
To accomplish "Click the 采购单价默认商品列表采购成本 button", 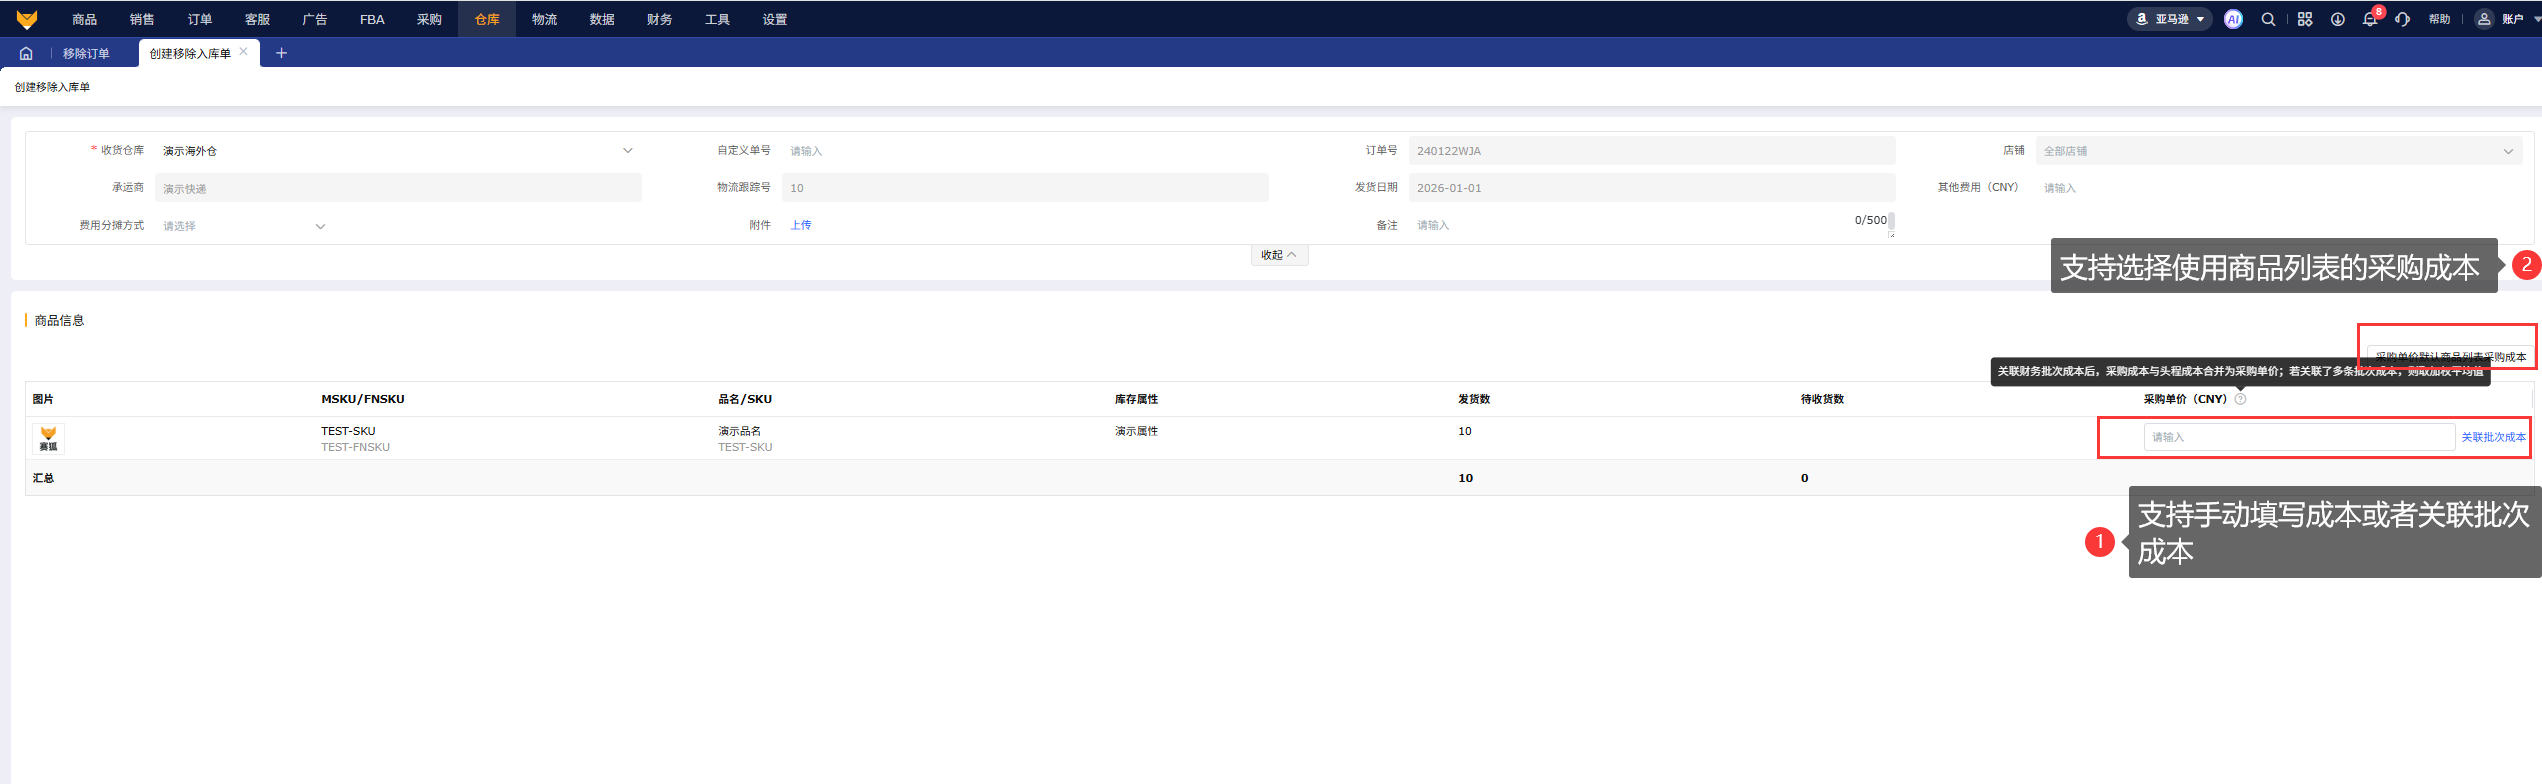I will 2450,357.
